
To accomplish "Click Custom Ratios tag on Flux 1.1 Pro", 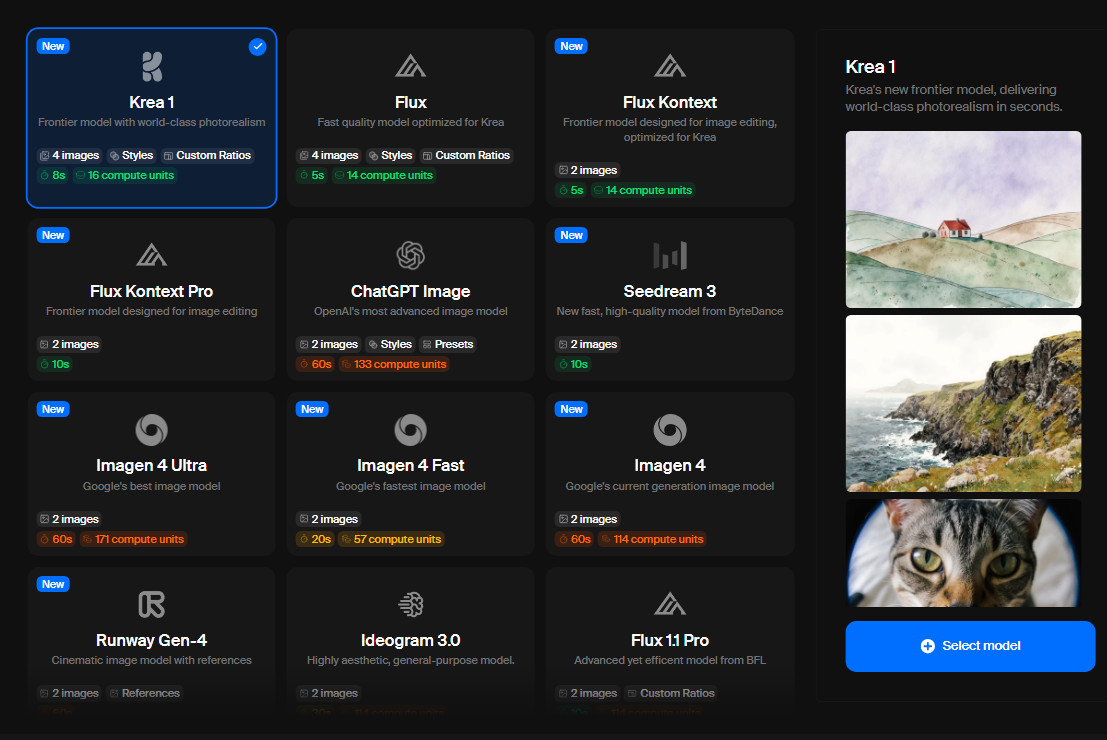I will point(671,693).
